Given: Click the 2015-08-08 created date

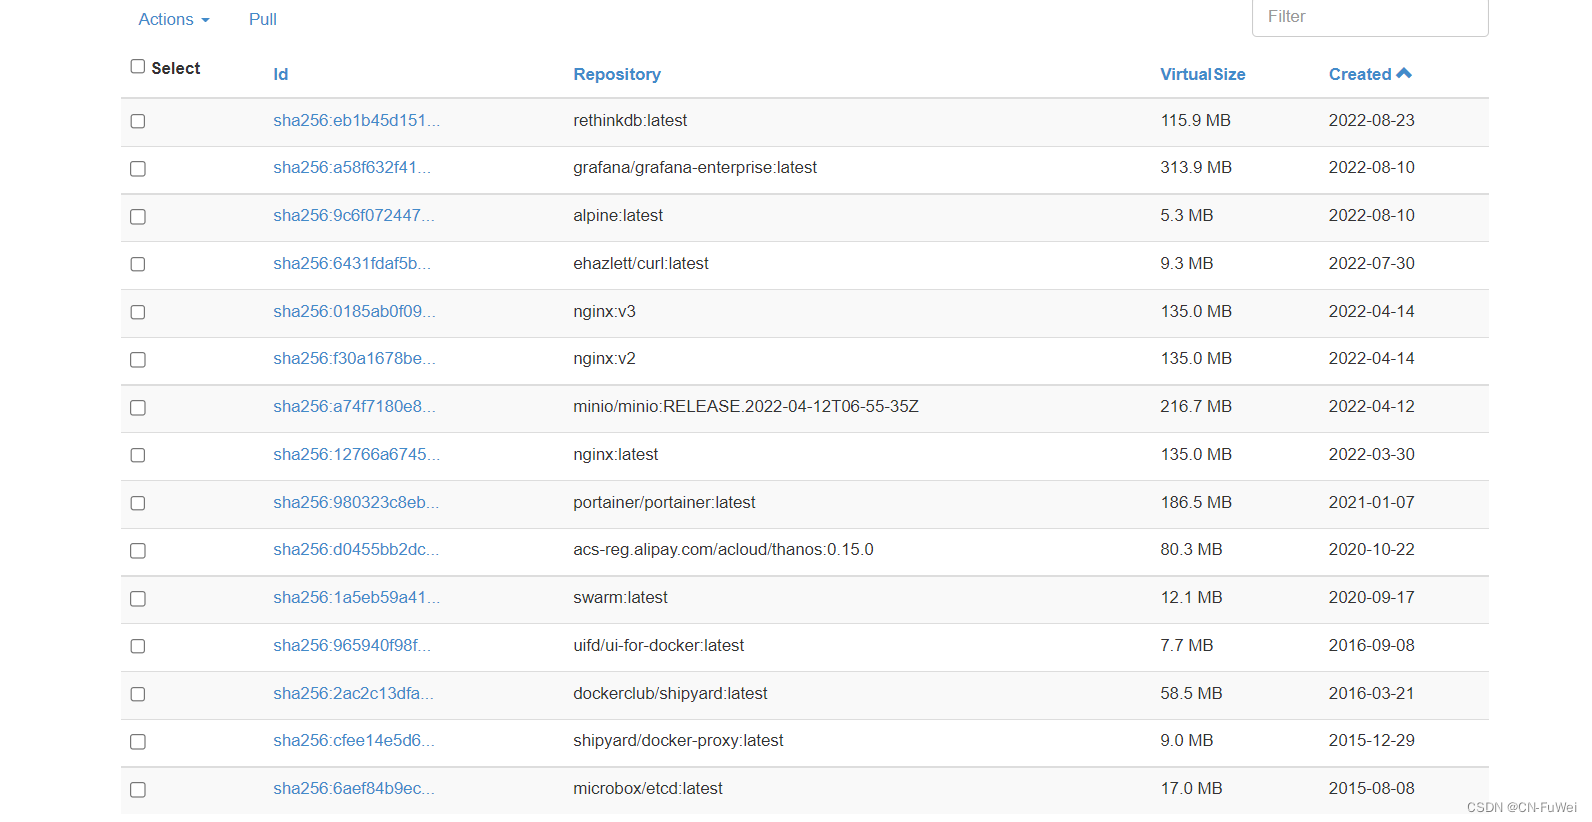Looking at the screenshot, I should coord(1372,788).
